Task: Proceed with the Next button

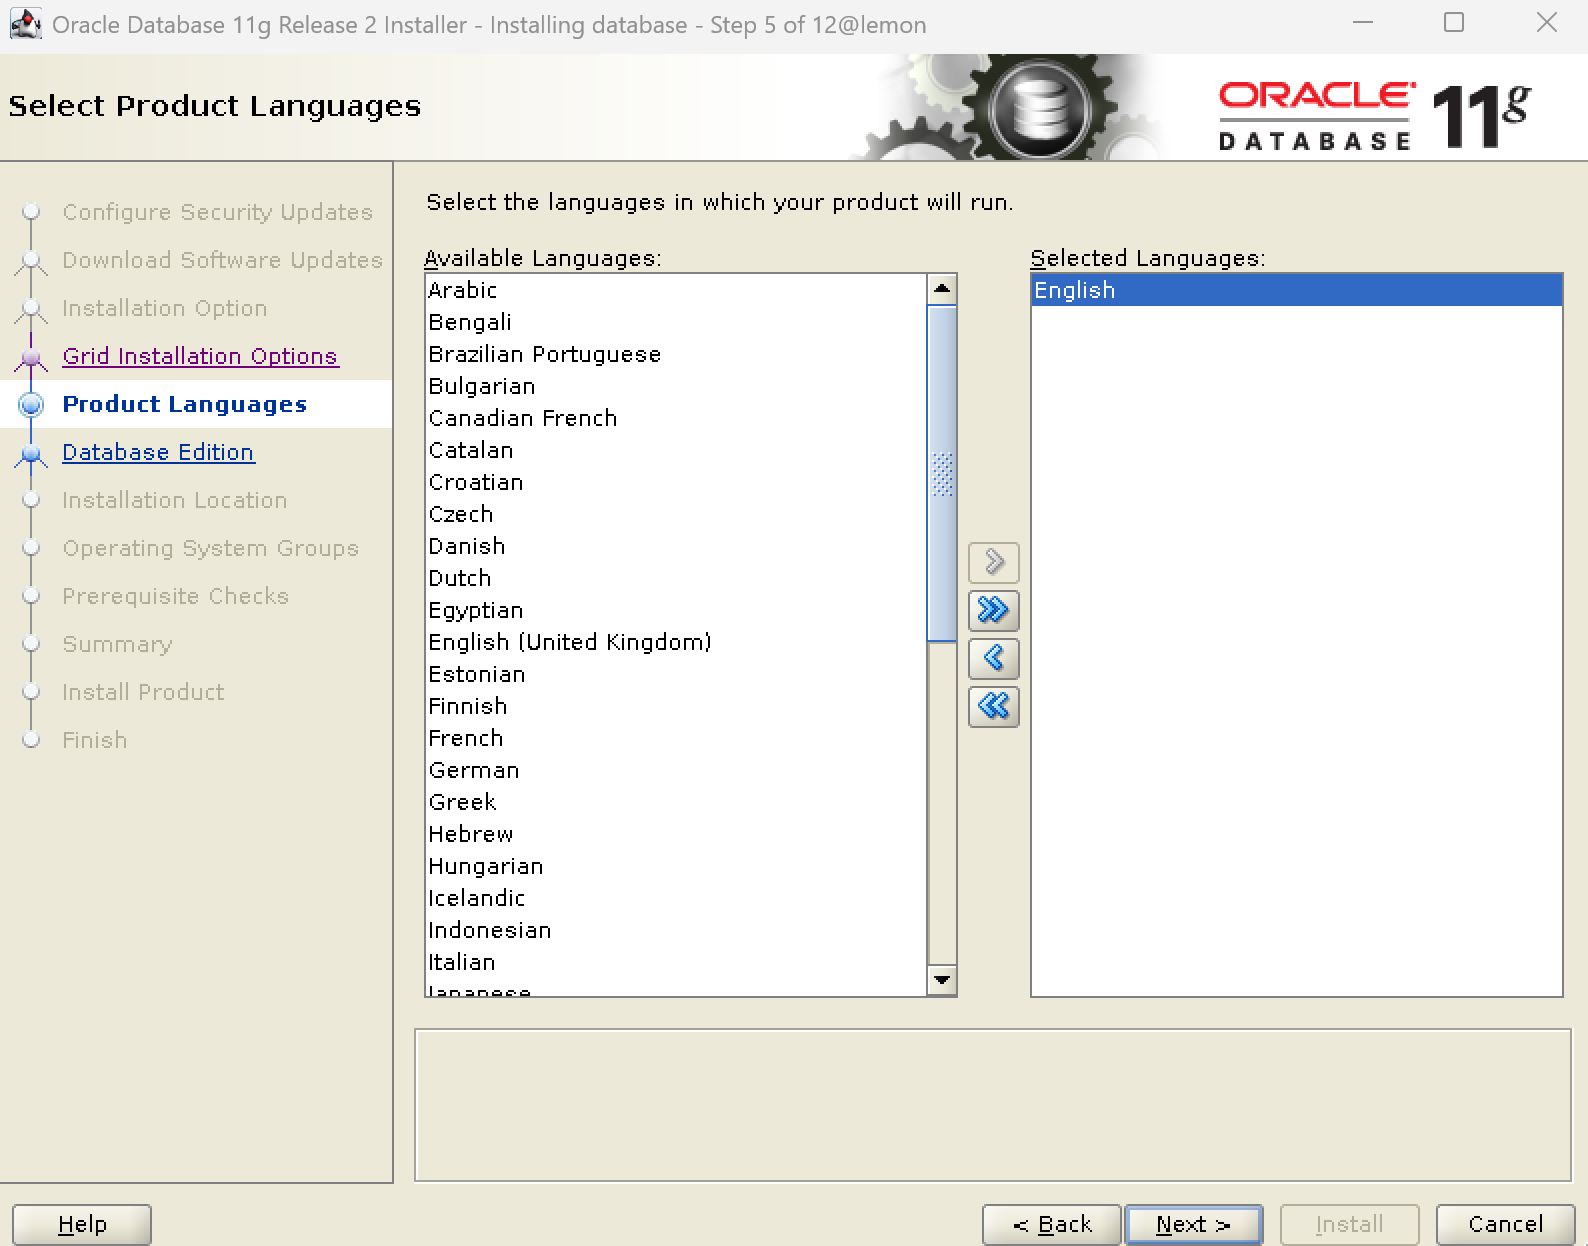Action: tap(1194, 1224)
